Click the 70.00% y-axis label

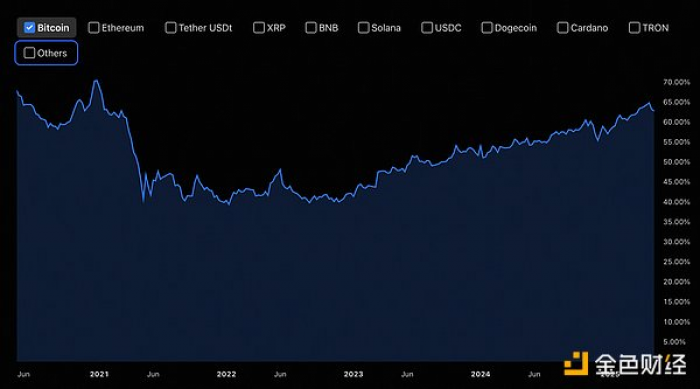pyautogui.click(x=676, y=82)
